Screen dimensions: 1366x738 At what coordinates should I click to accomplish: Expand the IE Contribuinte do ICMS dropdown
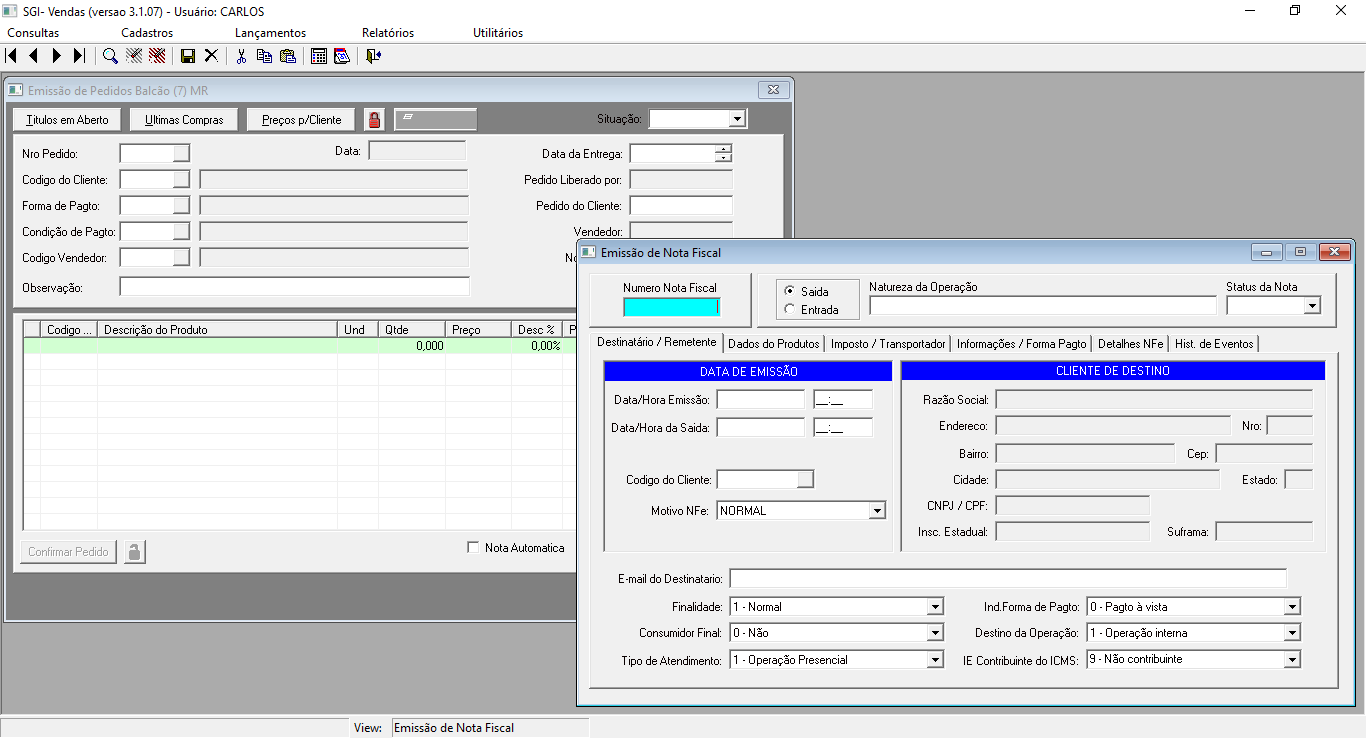[x=1292, y=660]
